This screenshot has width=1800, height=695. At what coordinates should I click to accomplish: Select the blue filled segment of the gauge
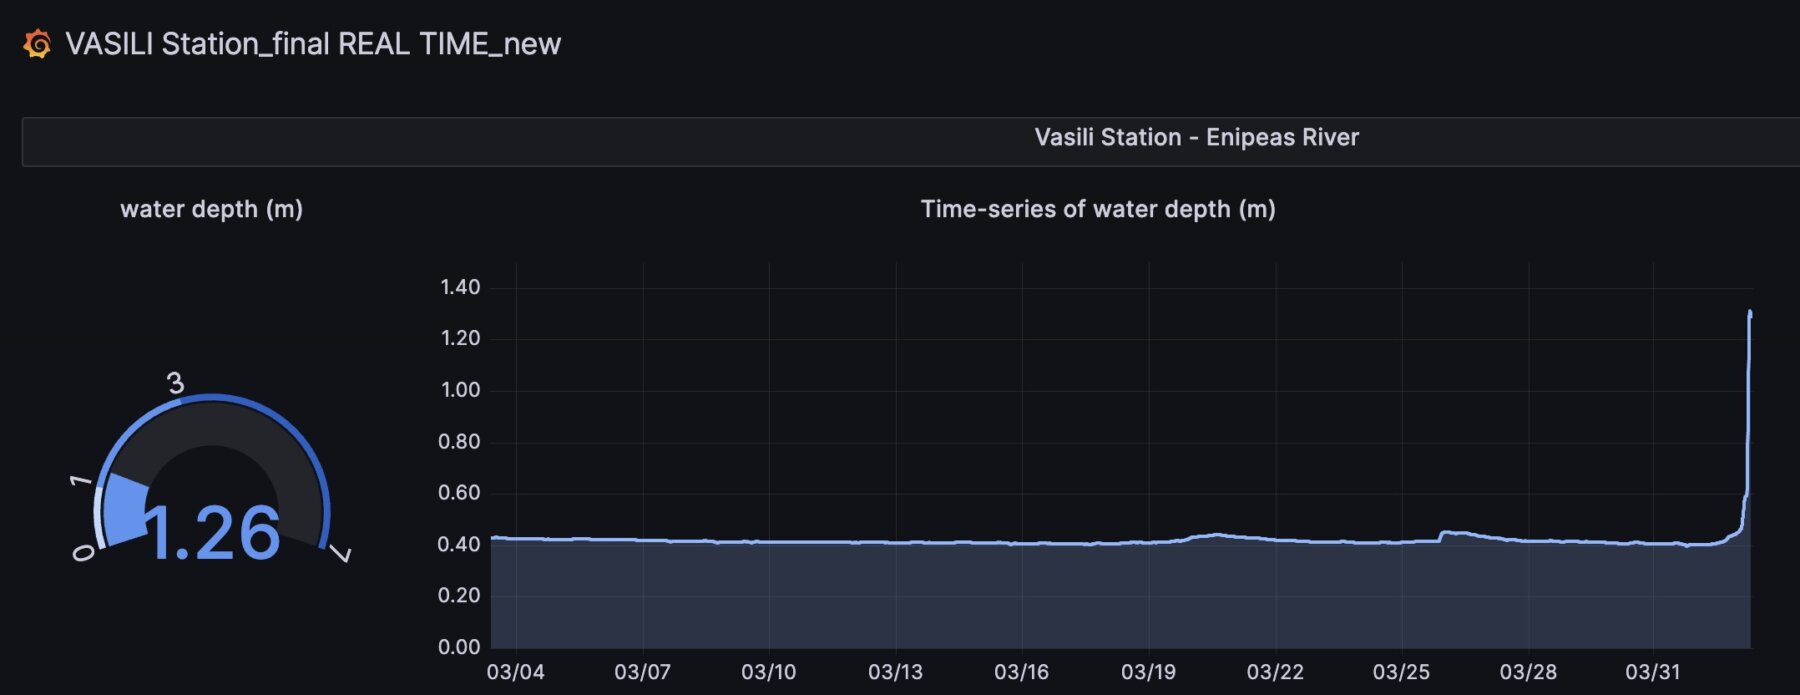123,508
